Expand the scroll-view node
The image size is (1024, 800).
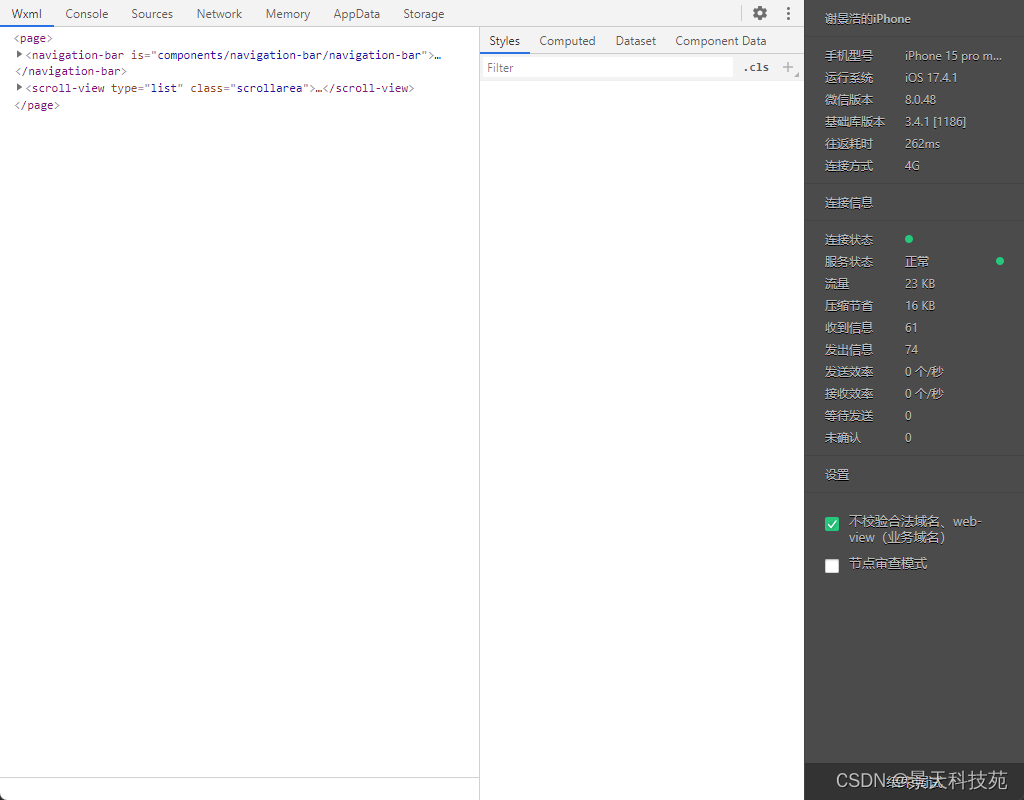(x=19, y=88)
